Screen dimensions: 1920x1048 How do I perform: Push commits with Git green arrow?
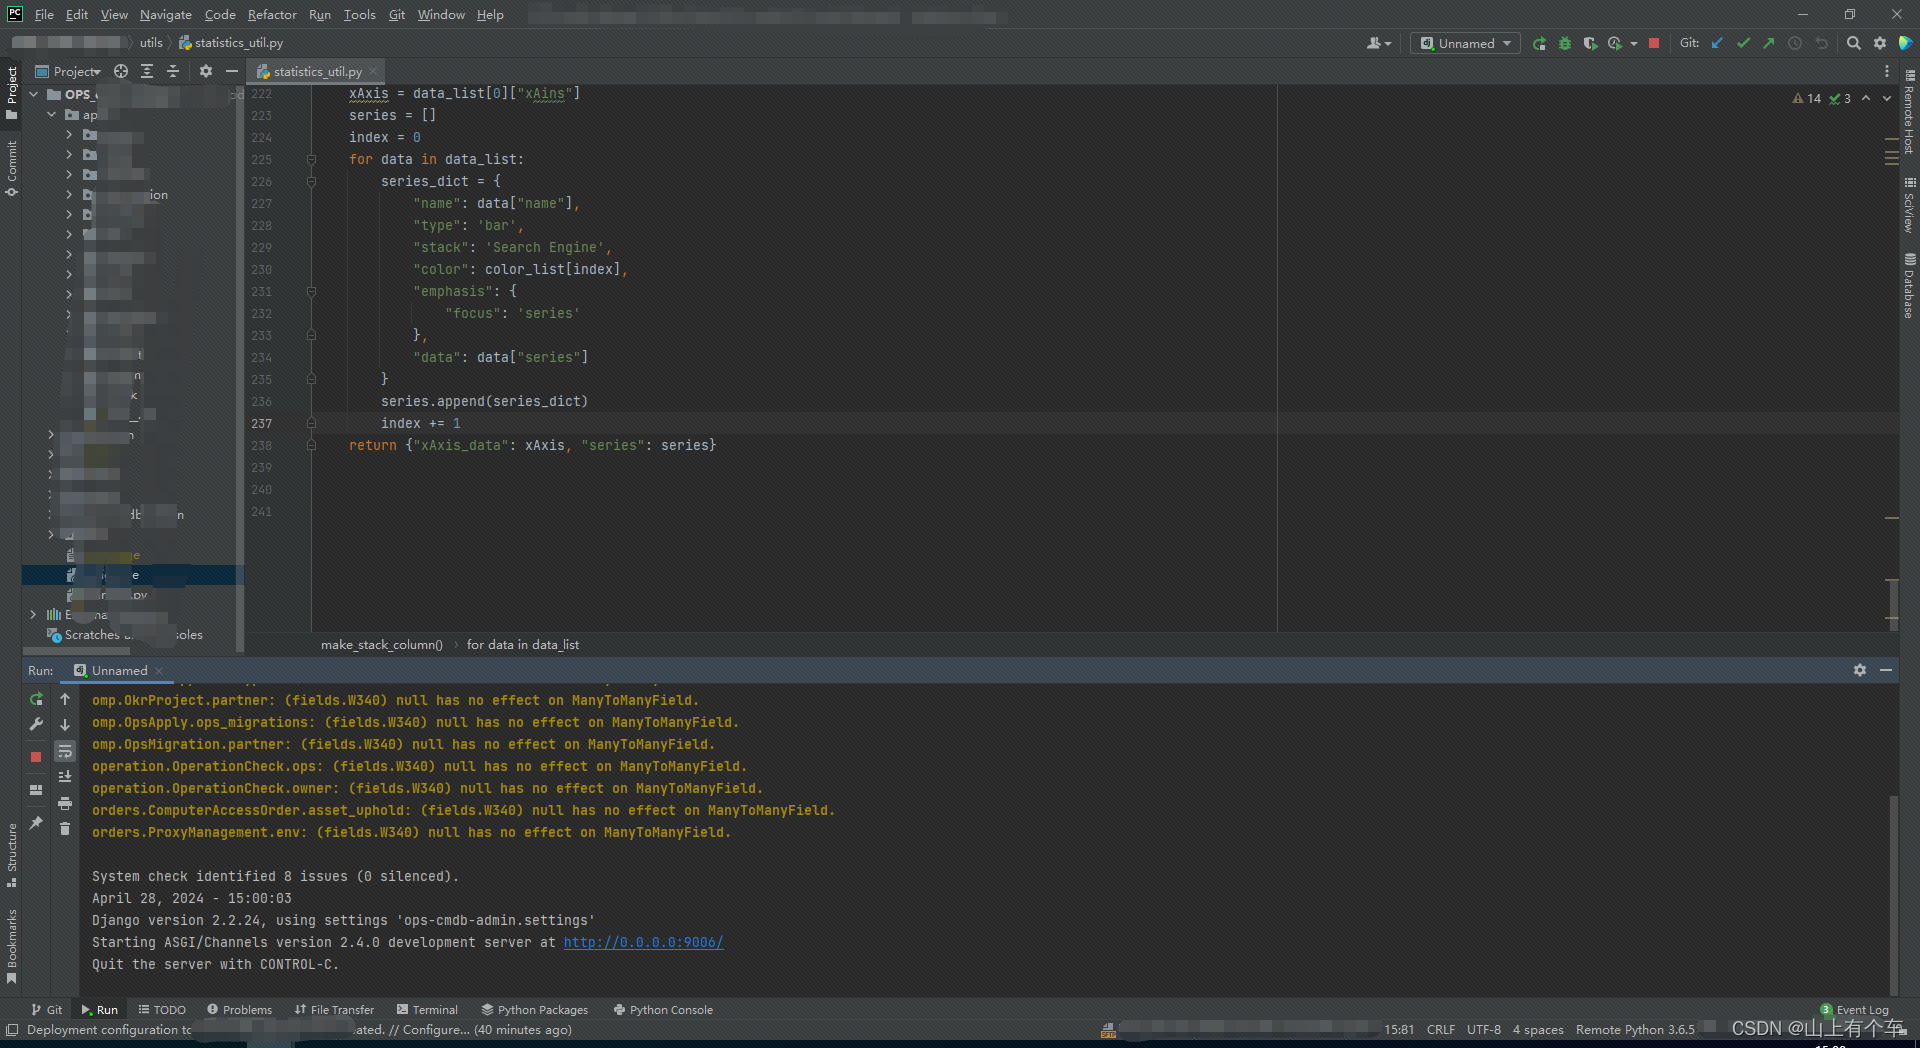tap(1769, 43)
